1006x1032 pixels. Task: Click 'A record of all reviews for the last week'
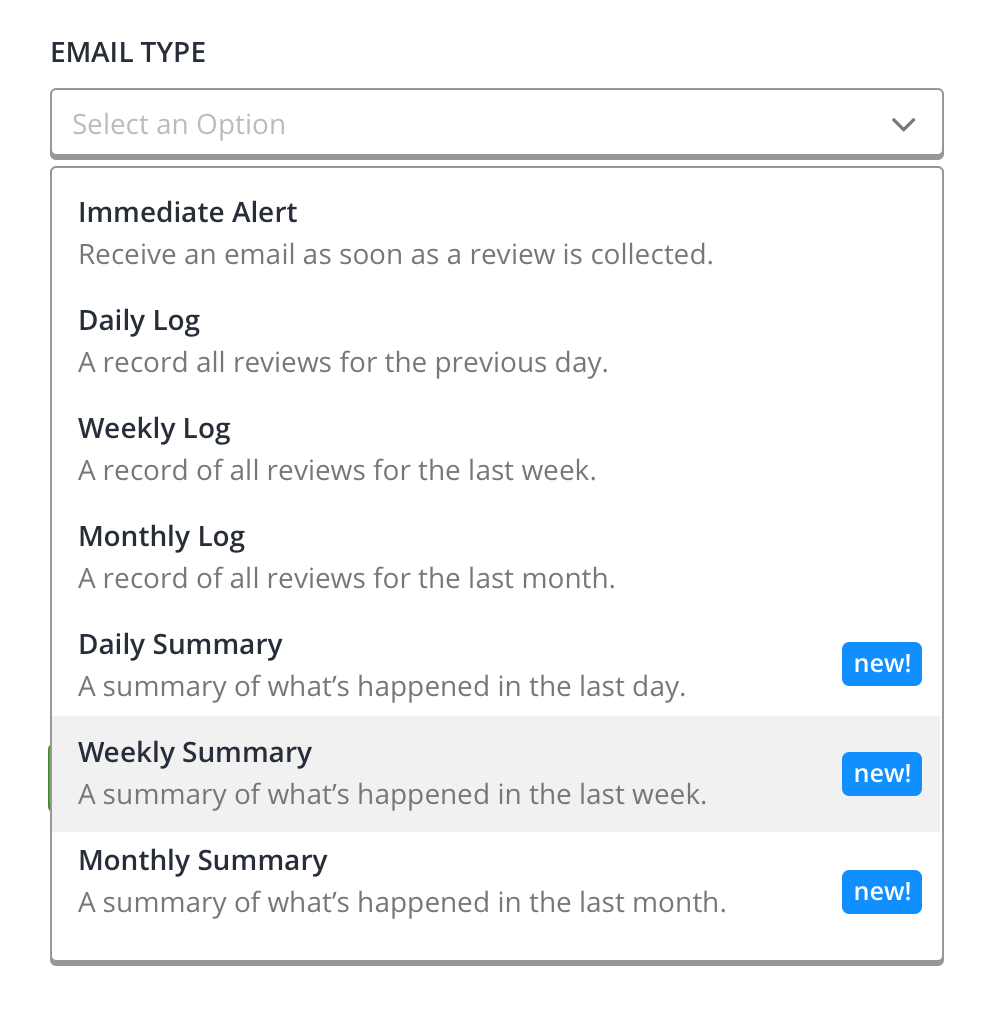tap(337, 471)
